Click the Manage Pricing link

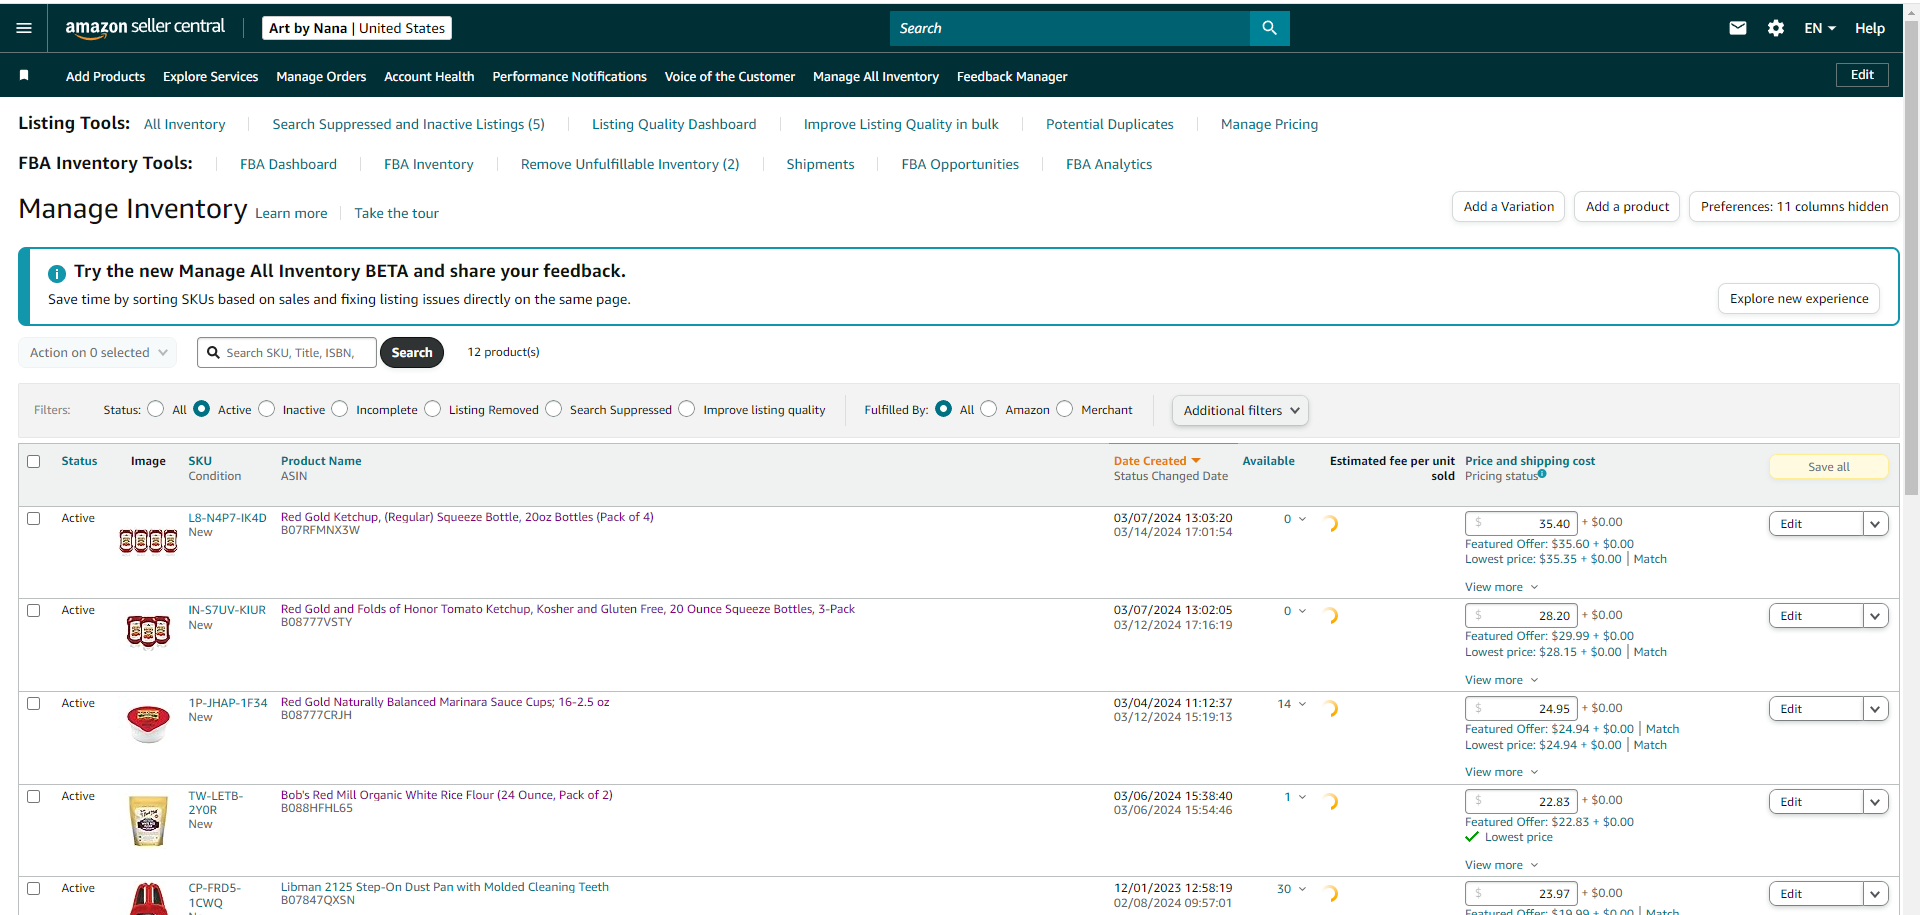tap(1269, 124)
